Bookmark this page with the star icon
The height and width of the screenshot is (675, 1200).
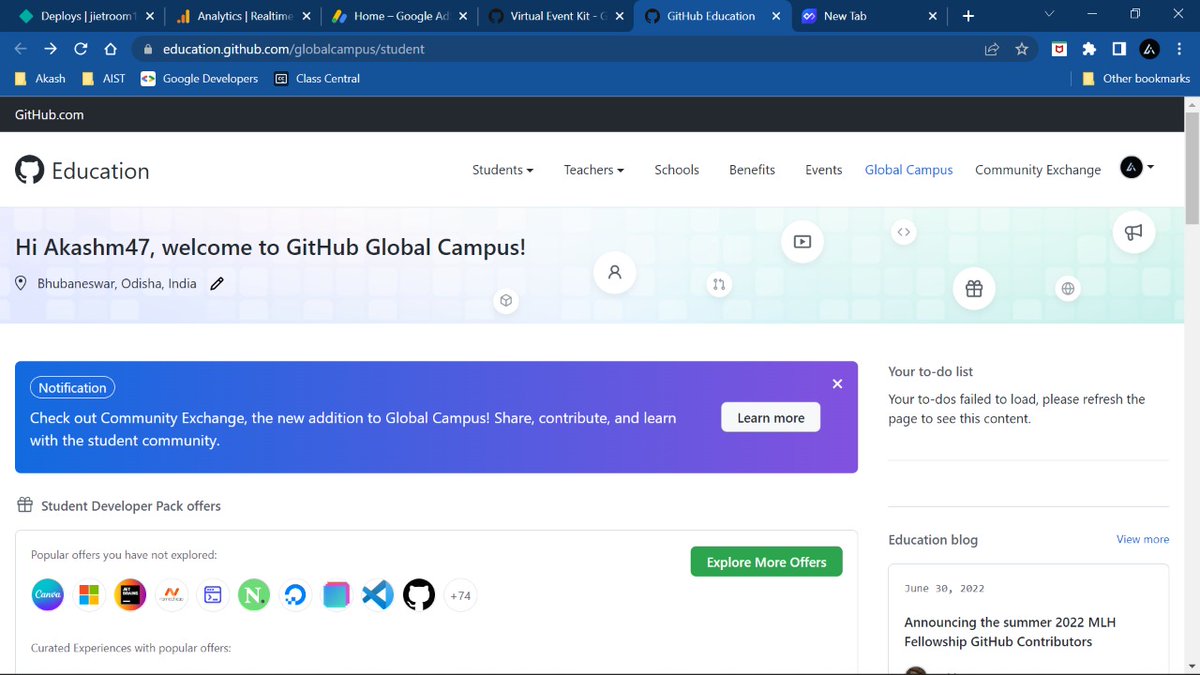pyautogui.click(x=1021, y=49)
